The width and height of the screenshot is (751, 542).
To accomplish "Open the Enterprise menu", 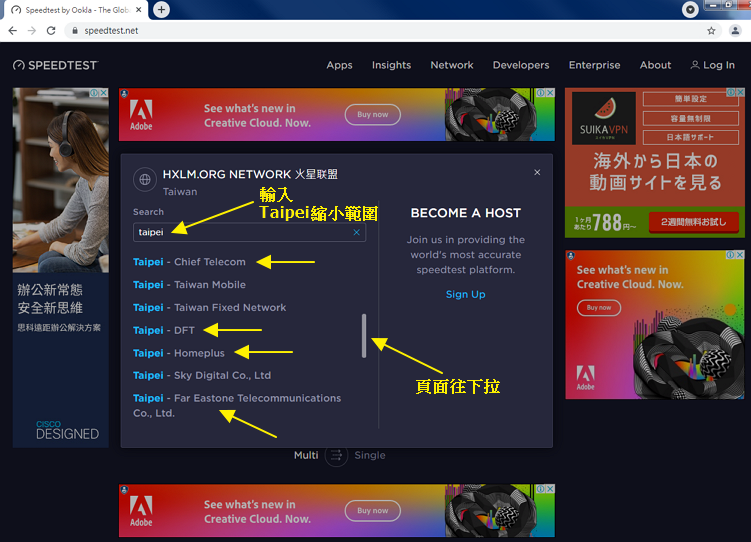I will pyautogui.click(x=594, y=65).
